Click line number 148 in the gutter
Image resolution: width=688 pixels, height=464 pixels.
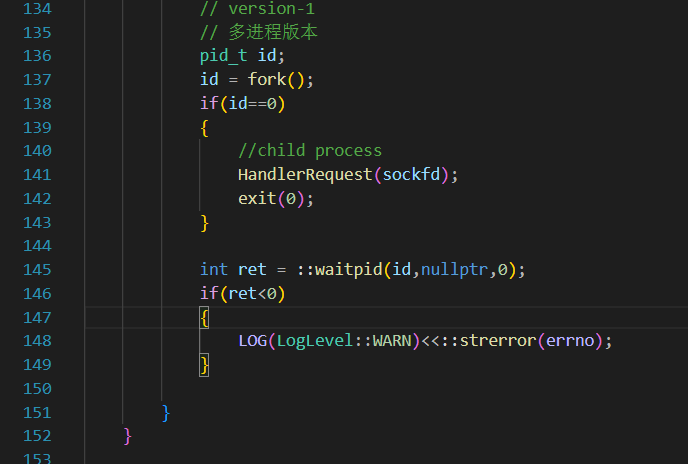point(37,341)
